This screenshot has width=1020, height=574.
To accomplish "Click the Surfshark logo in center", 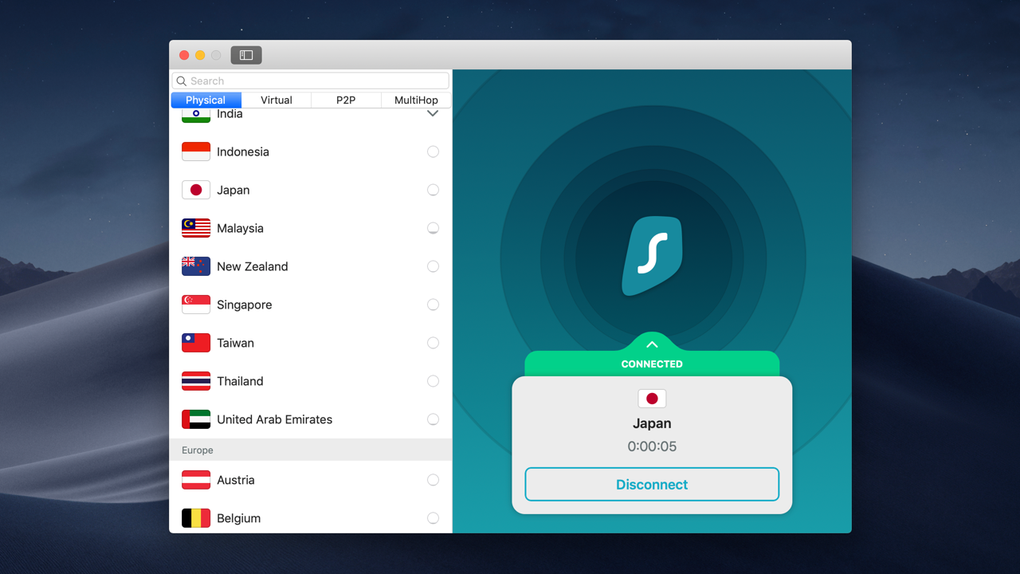I will click(x=652, y=256).
